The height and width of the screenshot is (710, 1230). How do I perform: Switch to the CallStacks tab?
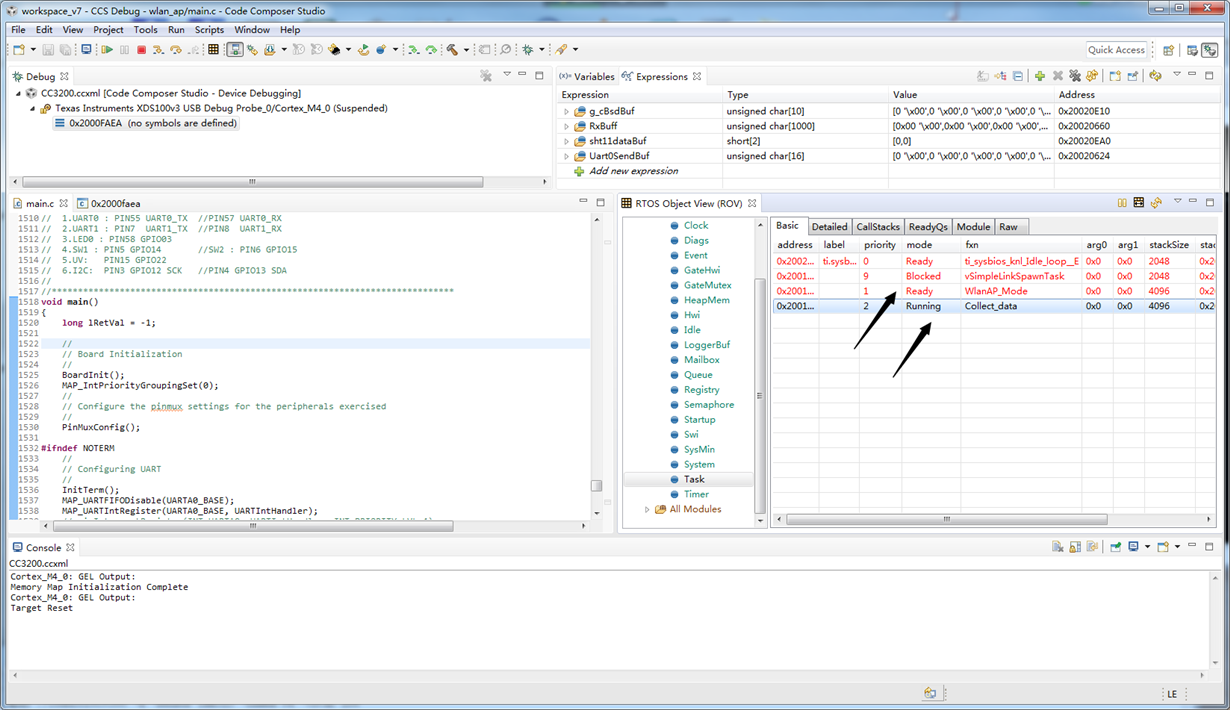[877, 227]
